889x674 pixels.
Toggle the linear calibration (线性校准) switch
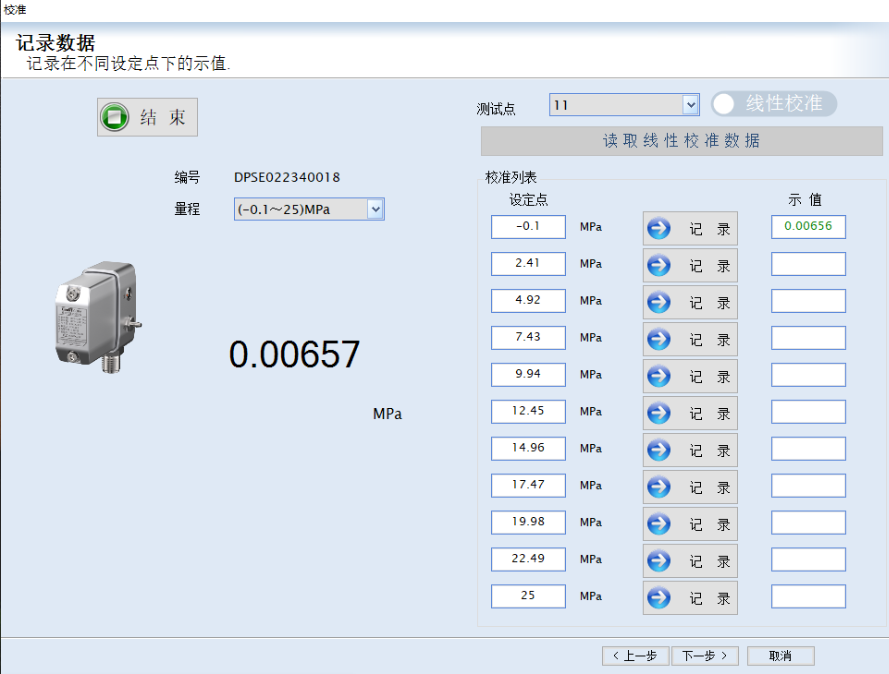(x=773, y=104)
